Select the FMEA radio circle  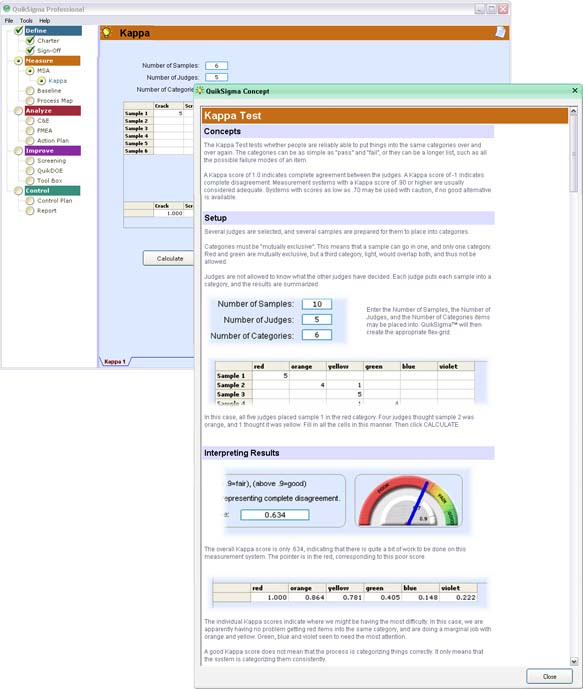coord(30,131)
